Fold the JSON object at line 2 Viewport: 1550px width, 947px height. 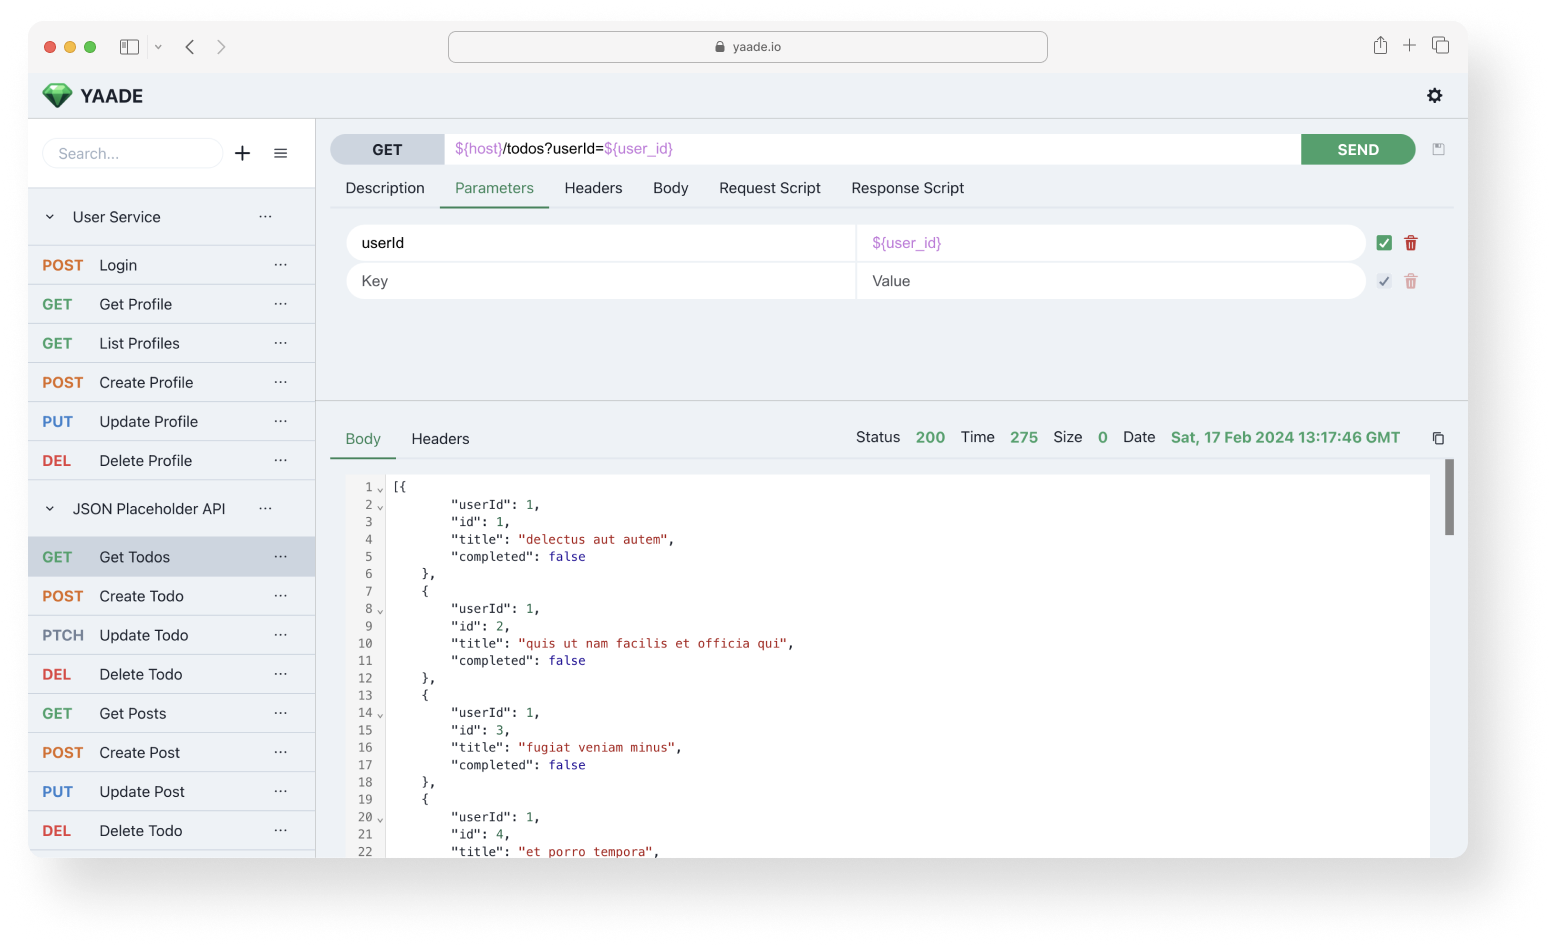pos(380,507)
